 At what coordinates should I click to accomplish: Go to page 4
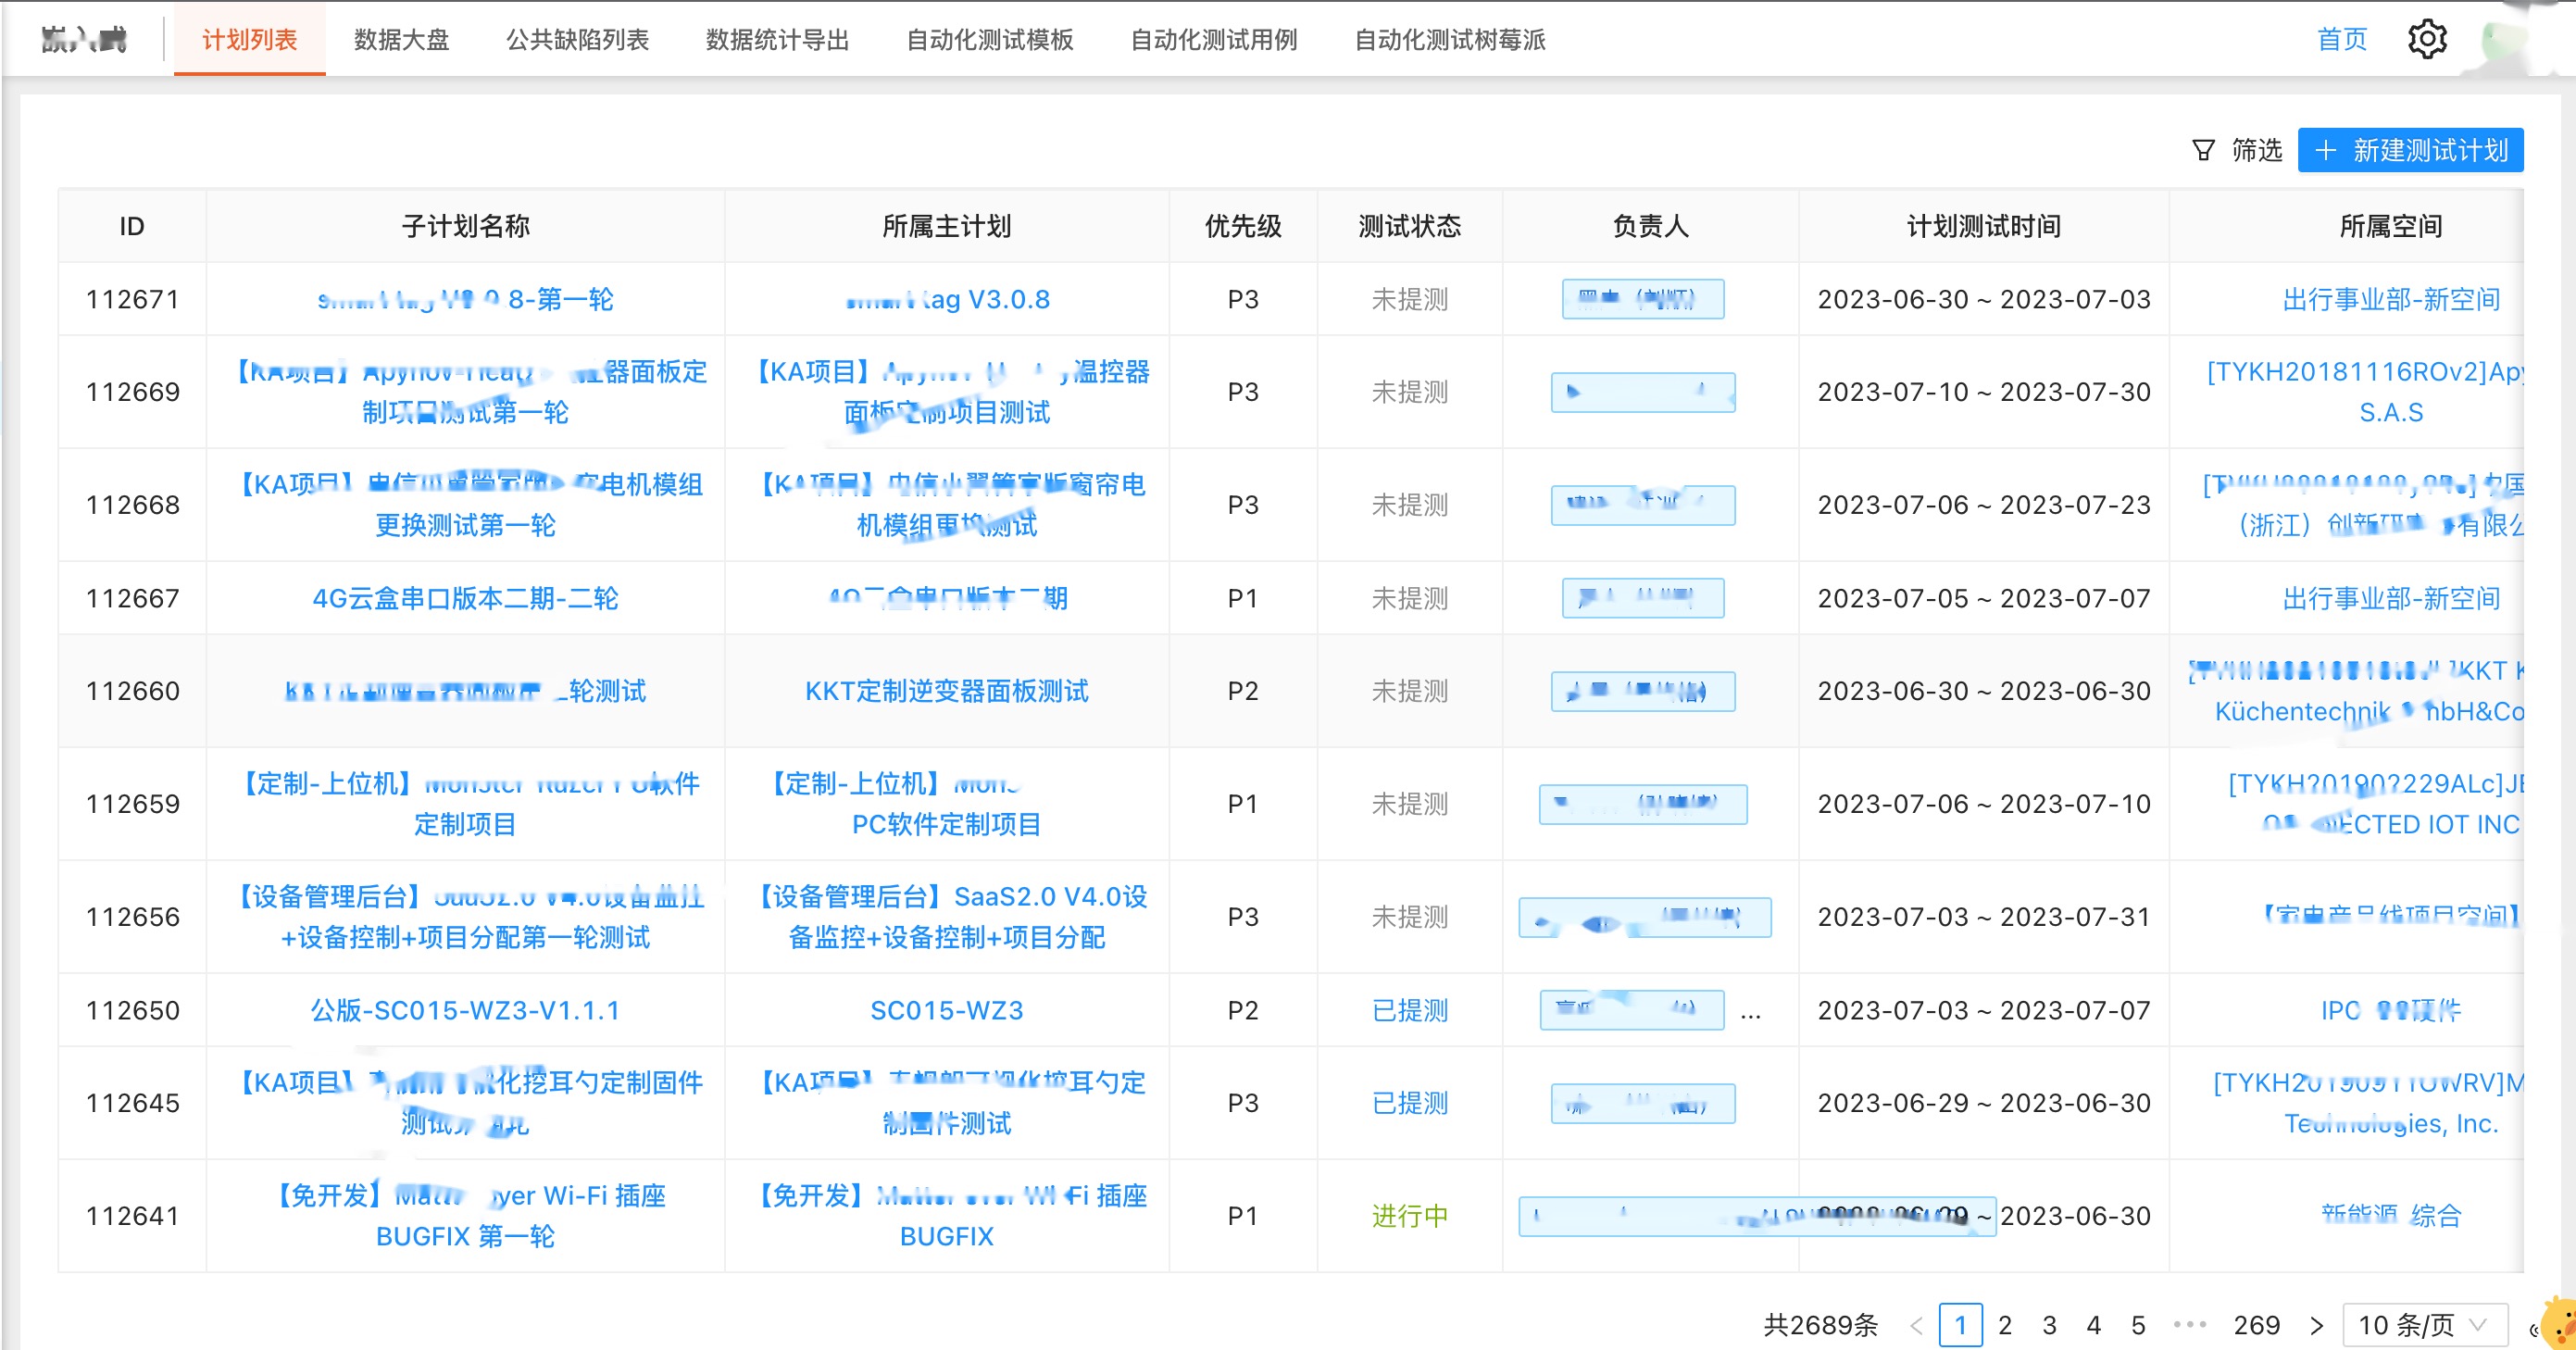click(x=2094, y=1325)
